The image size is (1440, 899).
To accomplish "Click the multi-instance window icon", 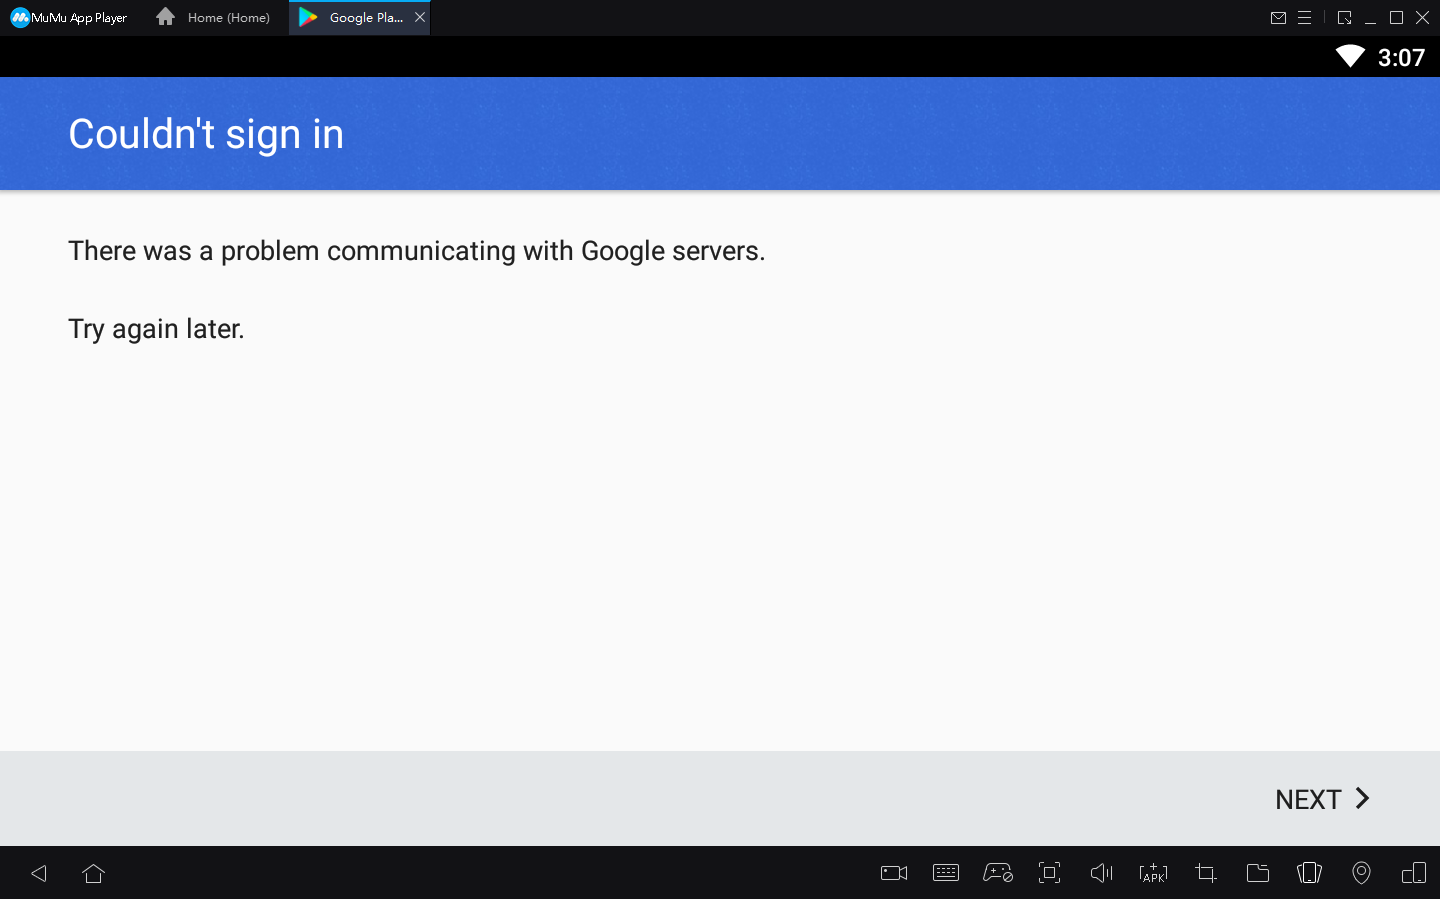I will [1414, 873].
